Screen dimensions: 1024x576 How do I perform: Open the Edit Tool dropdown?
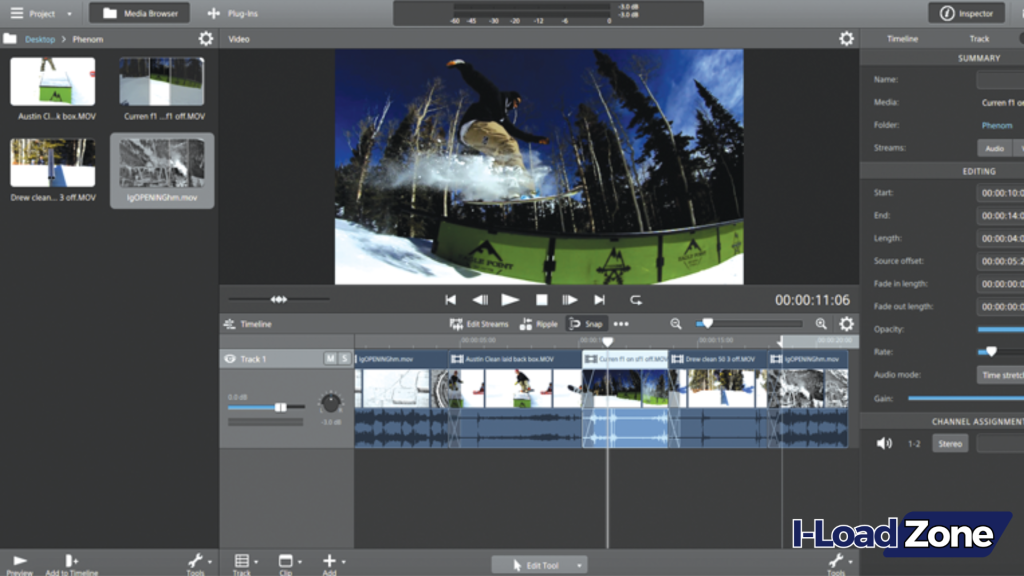point(540,564)
